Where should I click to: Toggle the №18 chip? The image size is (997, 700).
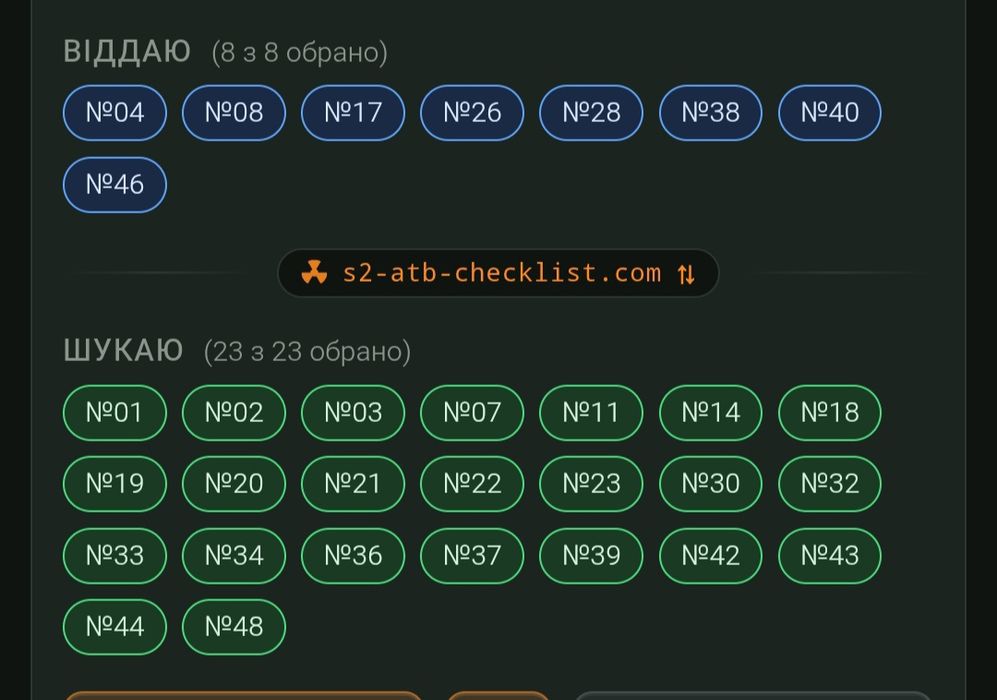[x=830, y=413]
